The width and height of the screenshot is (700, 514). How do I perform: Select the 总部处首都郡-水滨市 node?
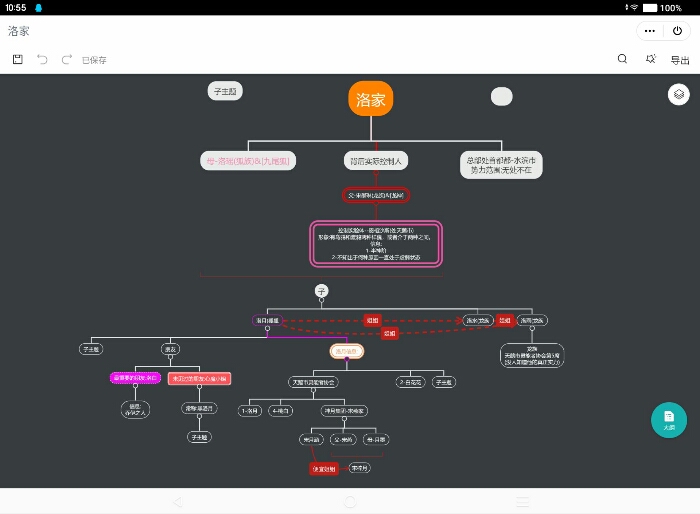click(501, 165)
